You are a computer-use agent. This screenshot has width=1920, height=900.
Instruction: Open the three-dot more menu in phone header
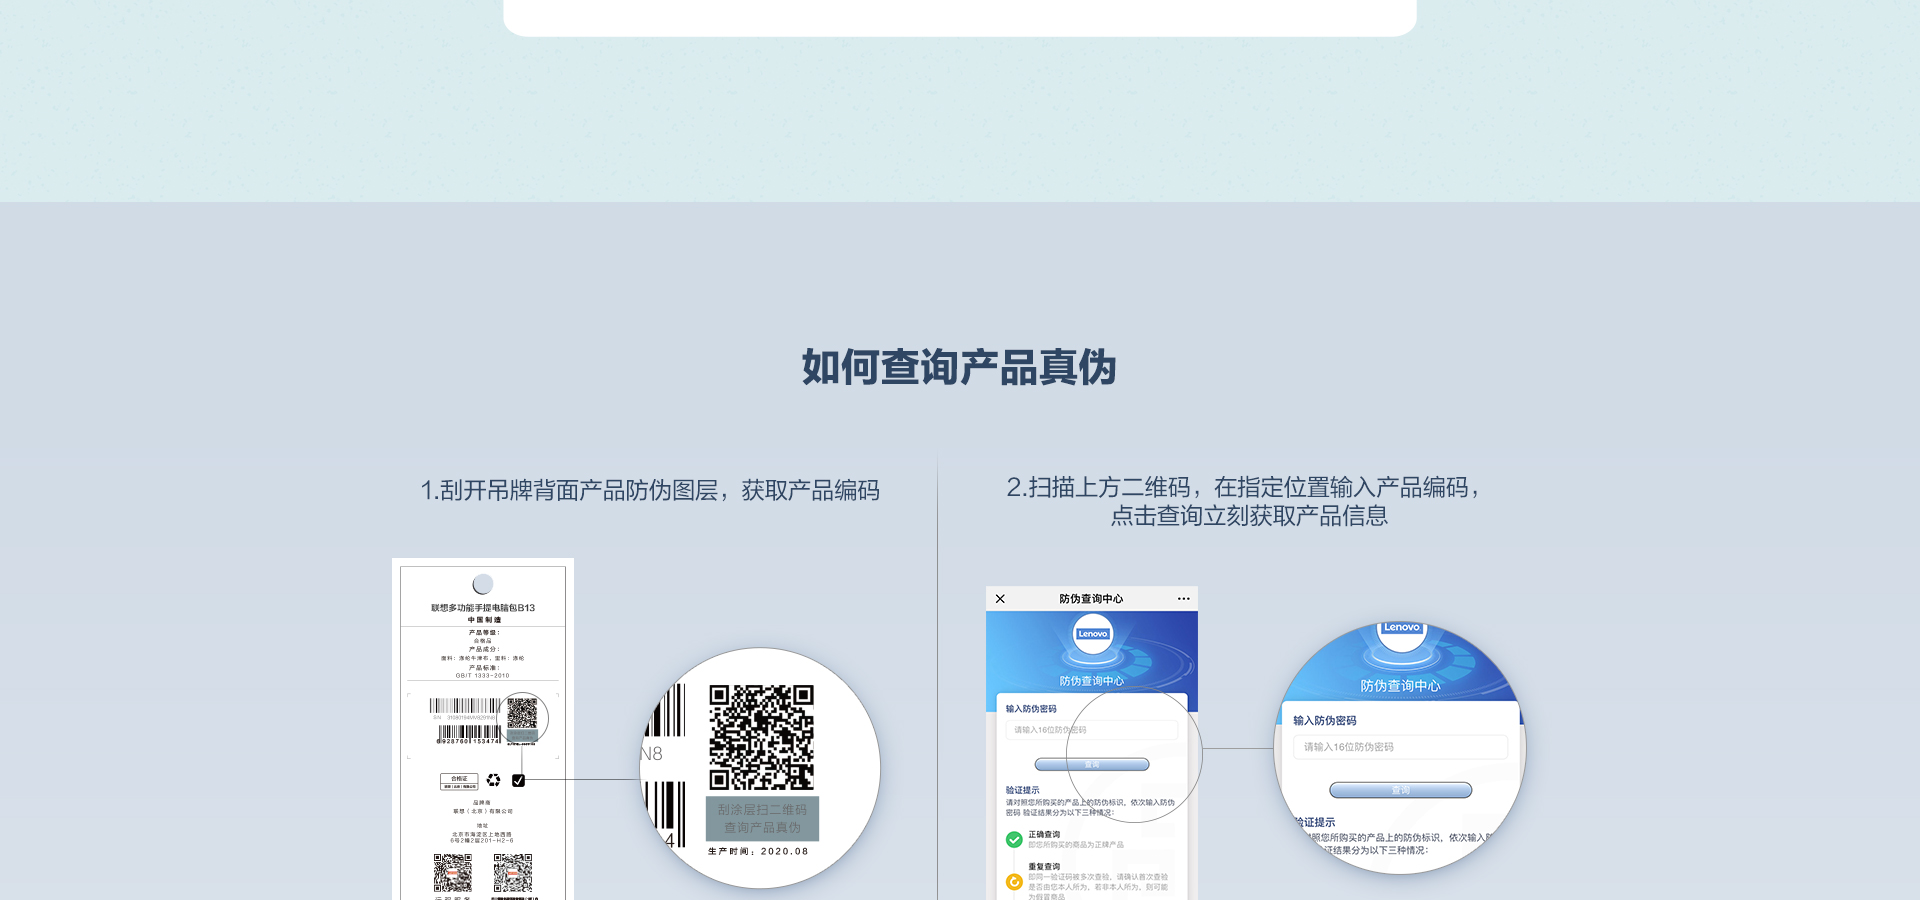(x=1184, y=599)
